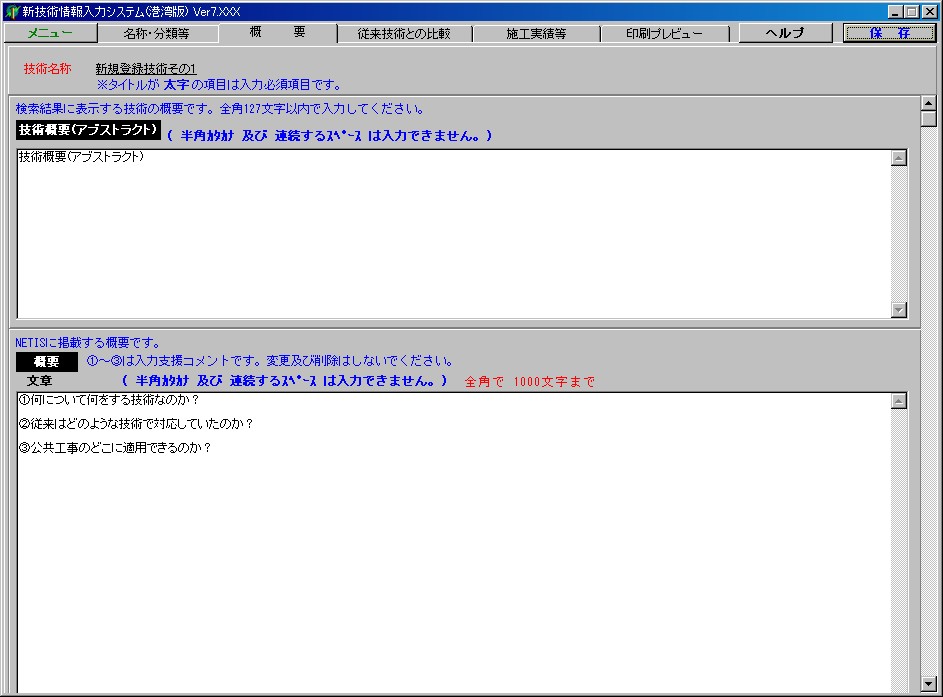The image size is (943, 697).
Task: Select the 概要 tab
Action: 277,33
